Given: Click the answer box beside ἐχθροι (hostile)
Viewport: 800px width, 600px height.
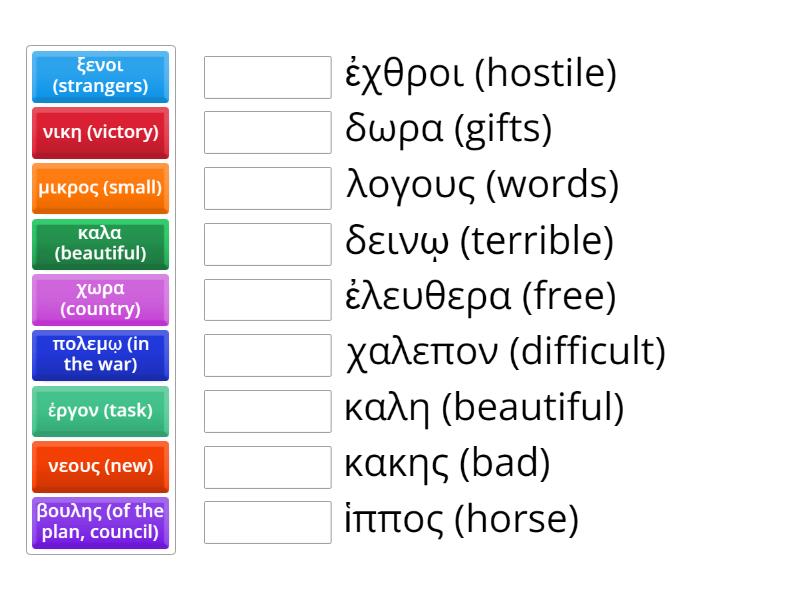Looking at the screenshot, I should point(265,77).
